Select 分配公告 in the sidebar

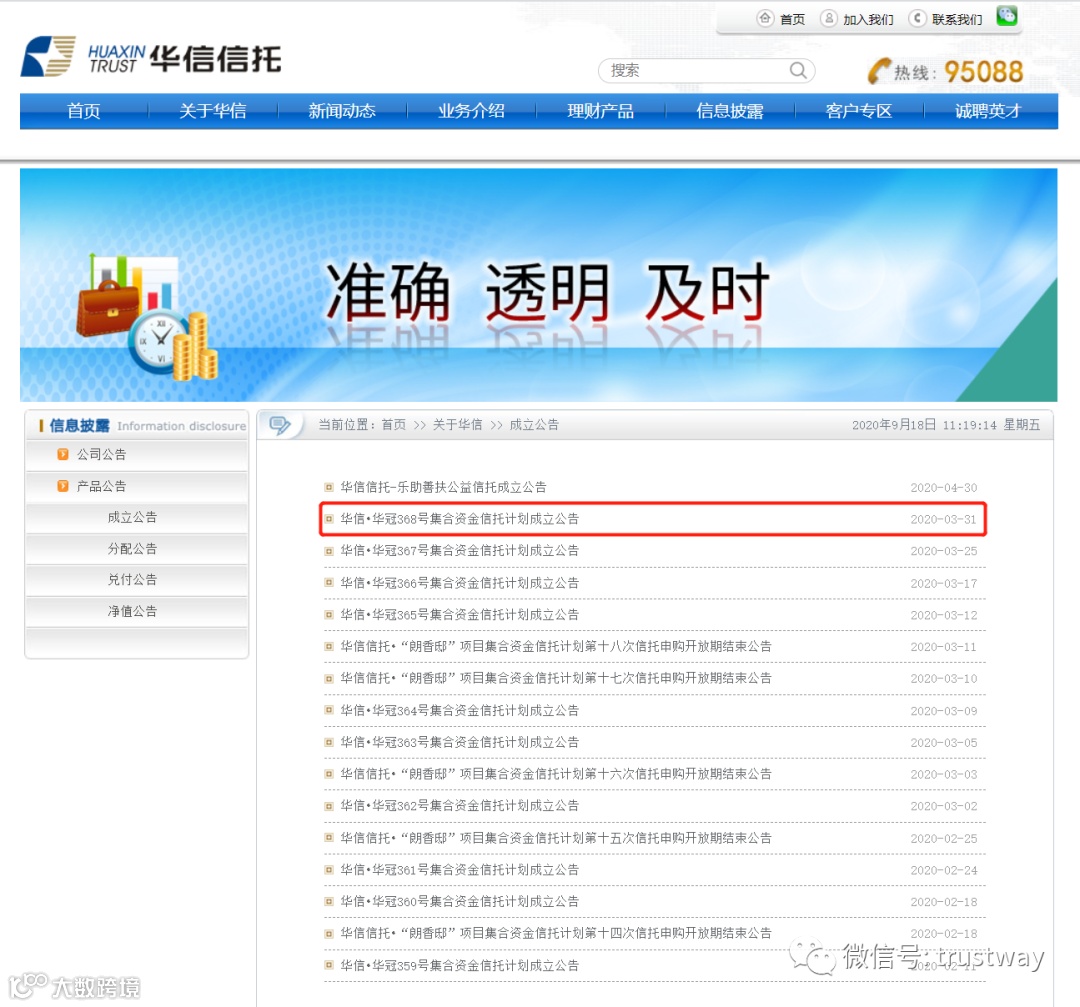[132, 549]
